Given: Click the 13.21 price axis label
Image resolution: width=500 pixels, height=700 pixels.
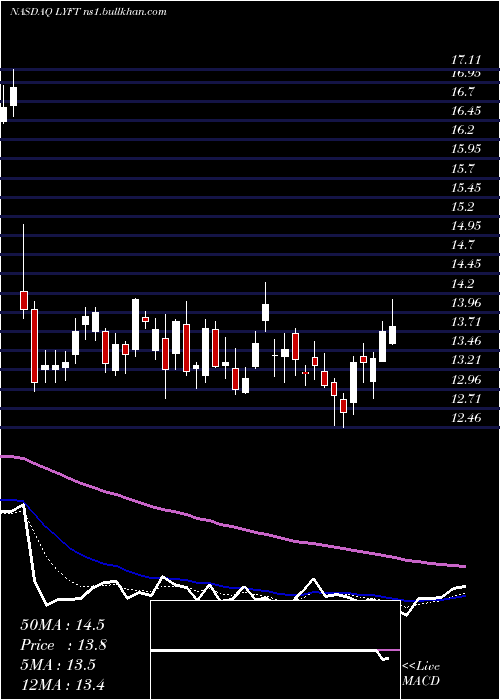Looking at the screenshot, I should 466,360.
